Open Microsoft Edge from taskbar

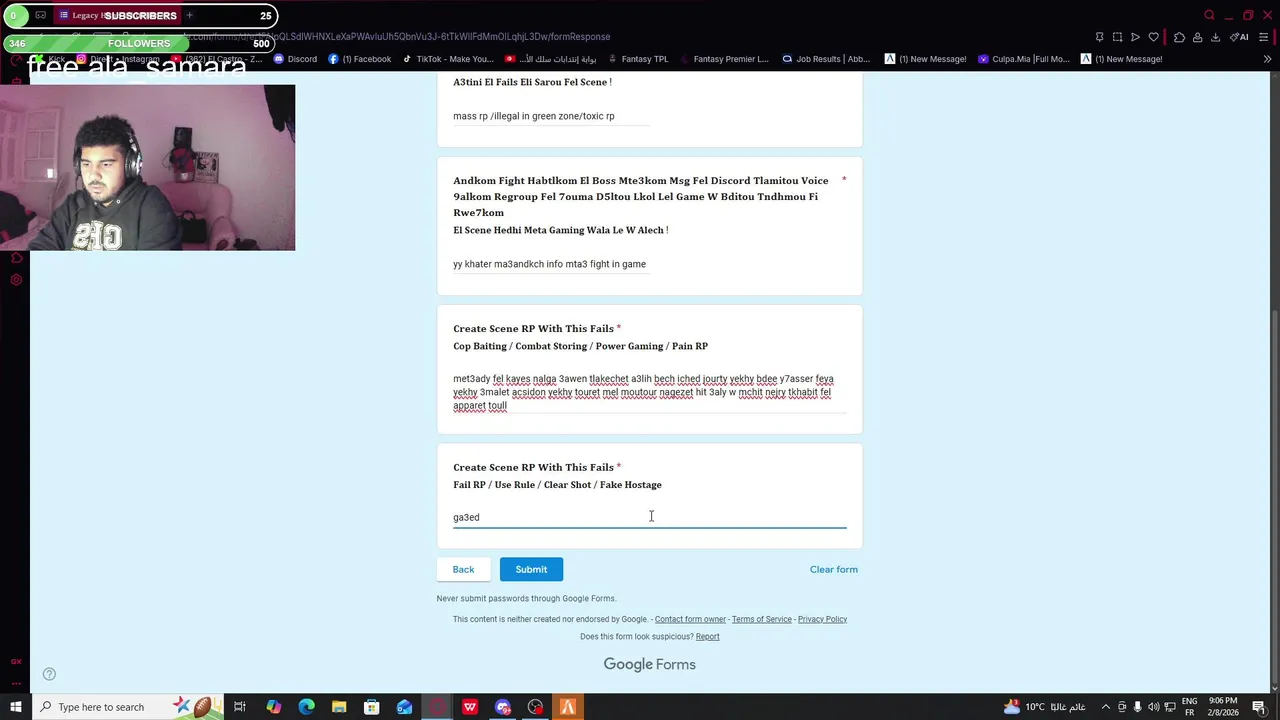(x=306, y=707)
